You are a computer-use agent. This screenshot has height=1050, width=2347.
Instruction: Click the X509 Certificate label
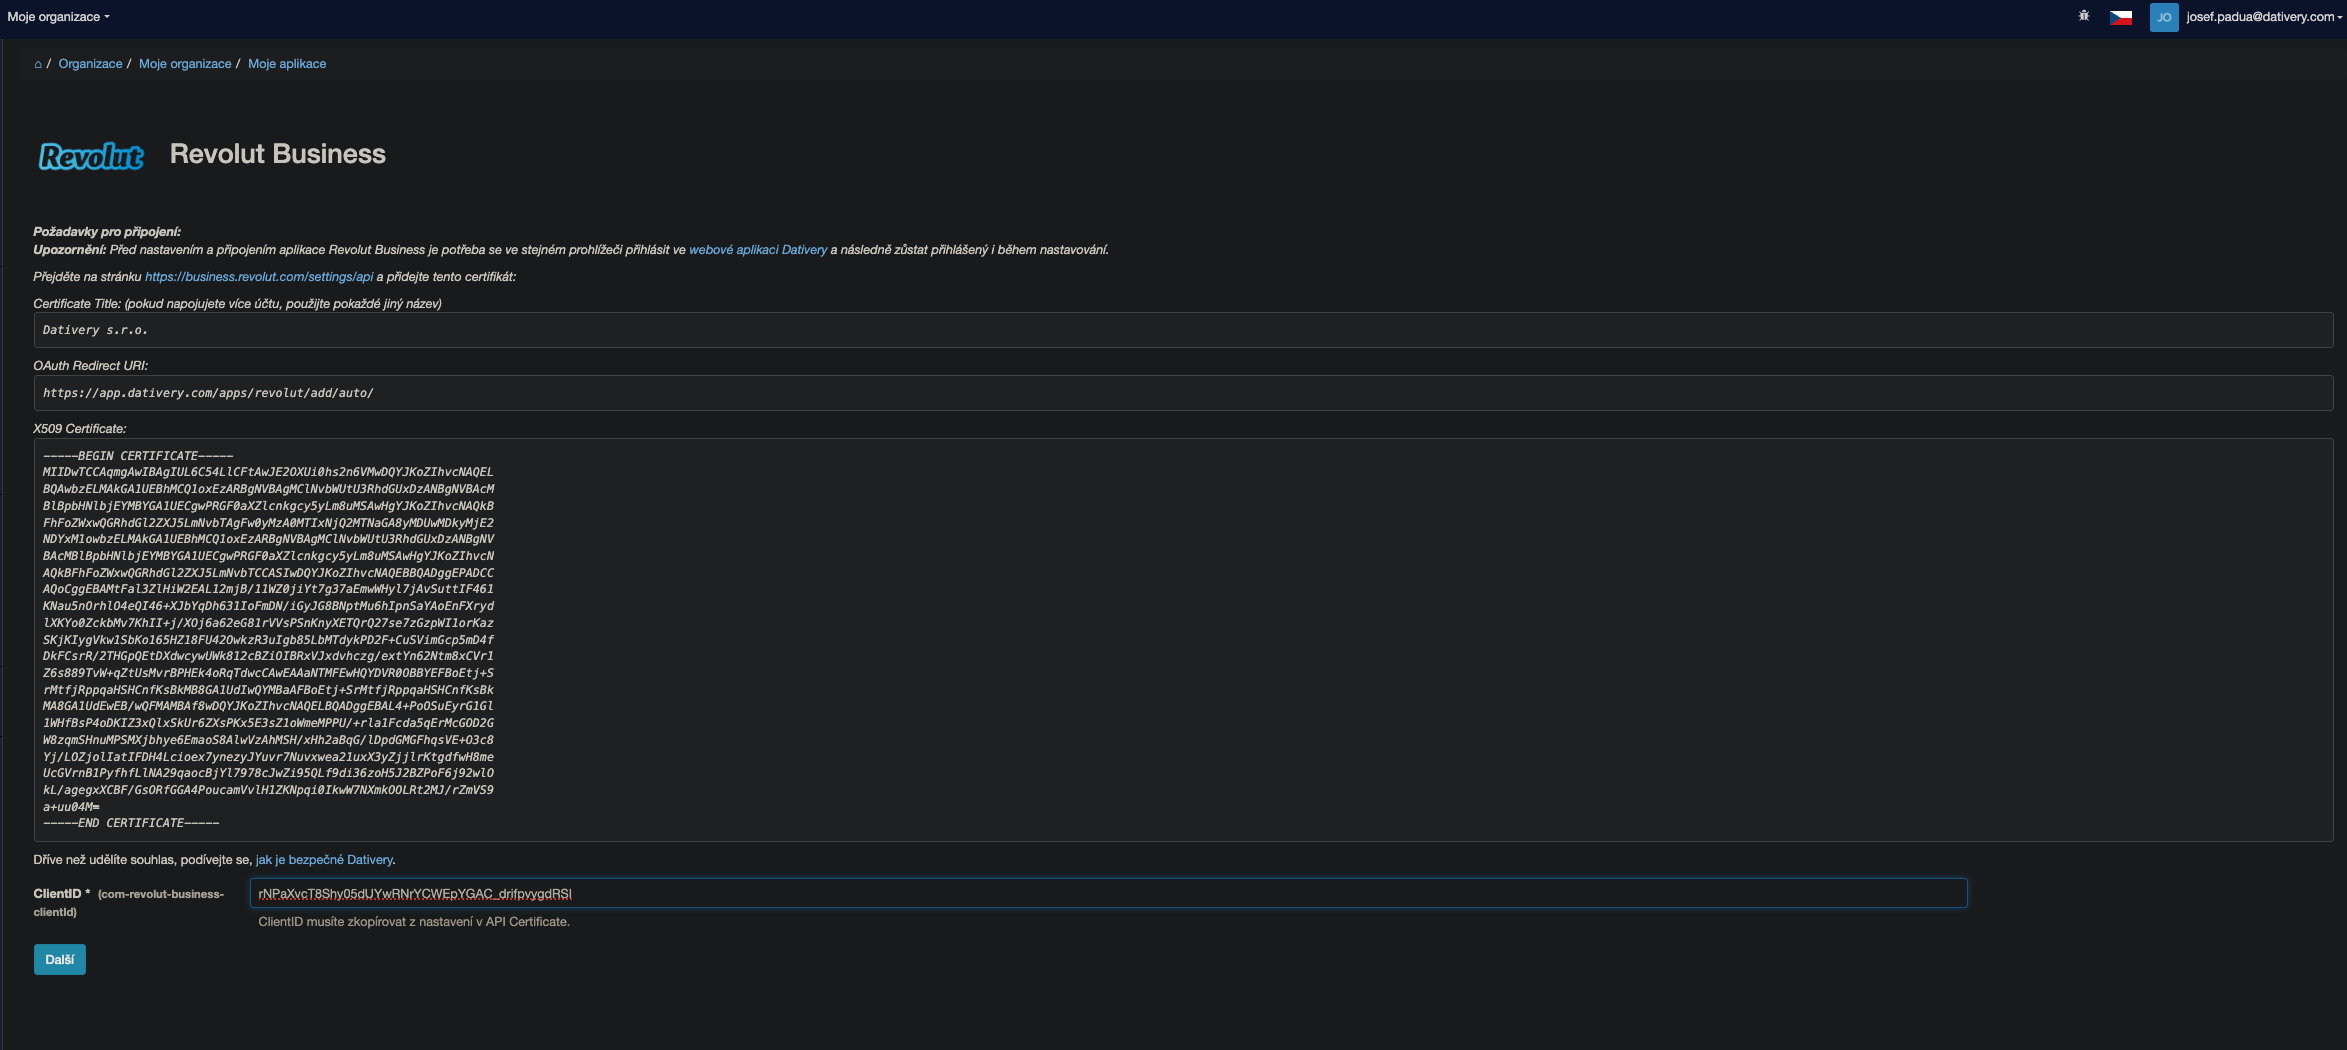(x=80, y=429)
